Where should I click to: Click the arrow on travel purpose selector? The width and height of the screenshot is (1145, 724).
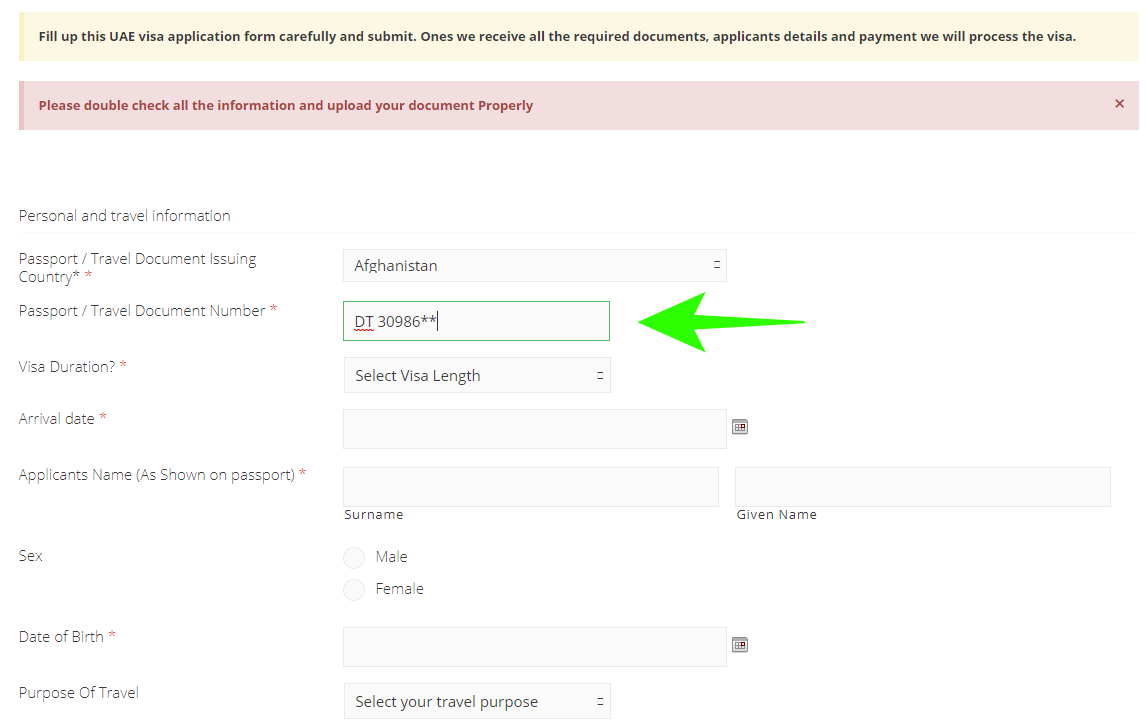tap(601, 701)
